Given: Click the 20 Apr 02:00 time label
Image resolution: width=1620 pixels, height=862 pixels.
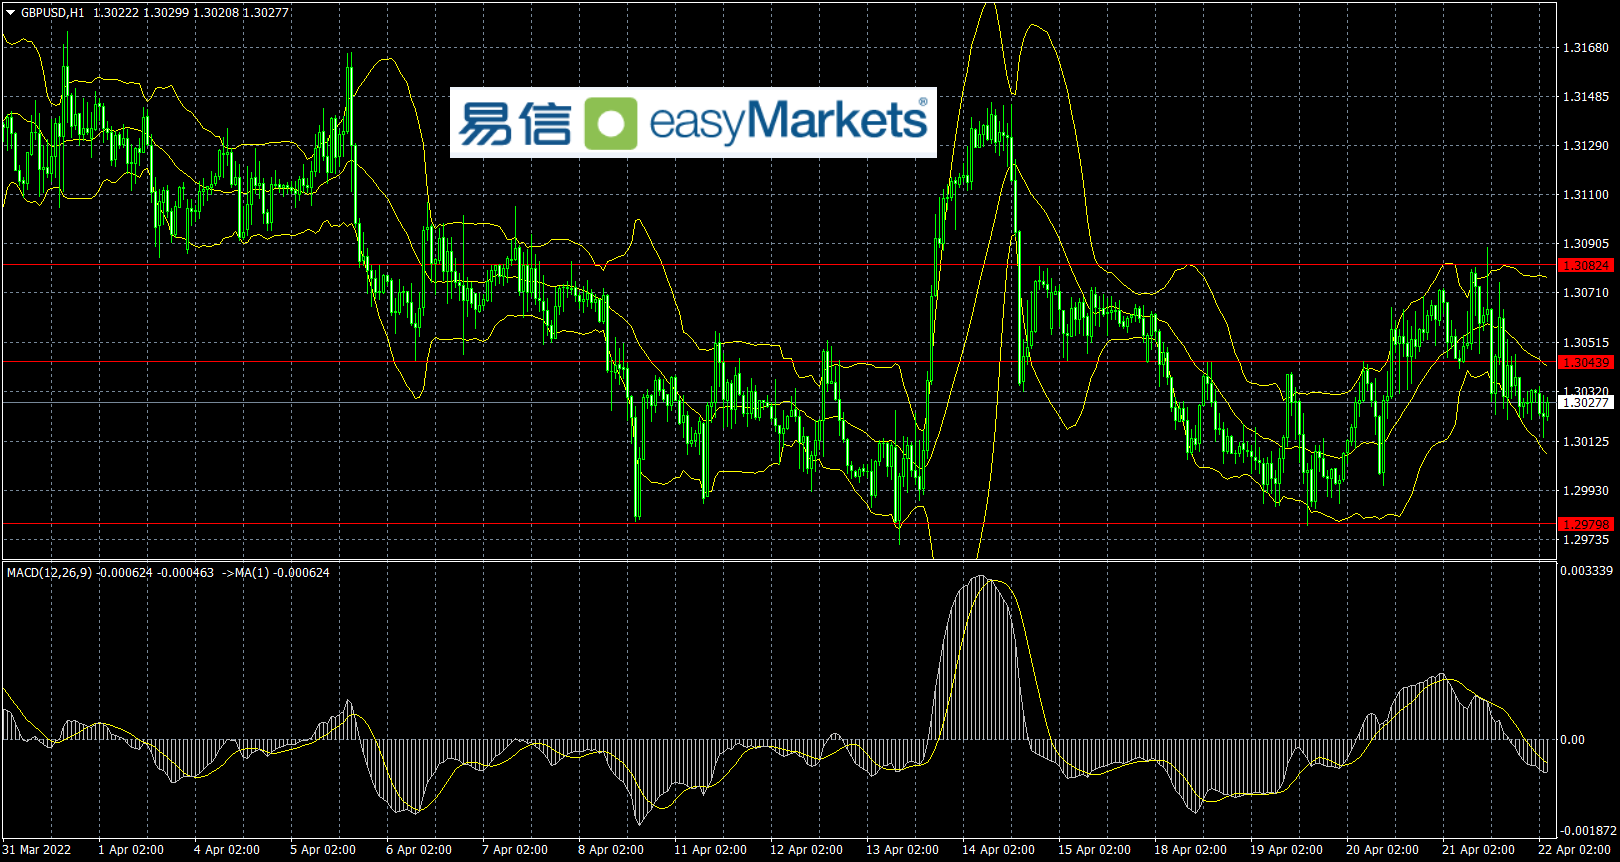Looking at the screenshot, I should coord(1382,850).
